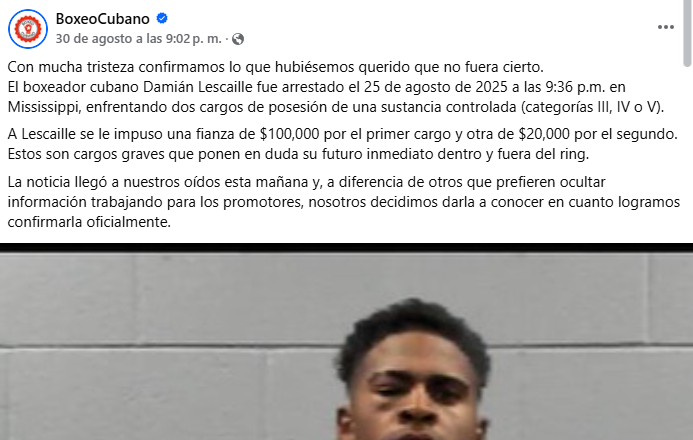Screen dimensions: 693x440
Task: Click the paragraph starting 'La noticia llegó'
Action: coord(343,202)
